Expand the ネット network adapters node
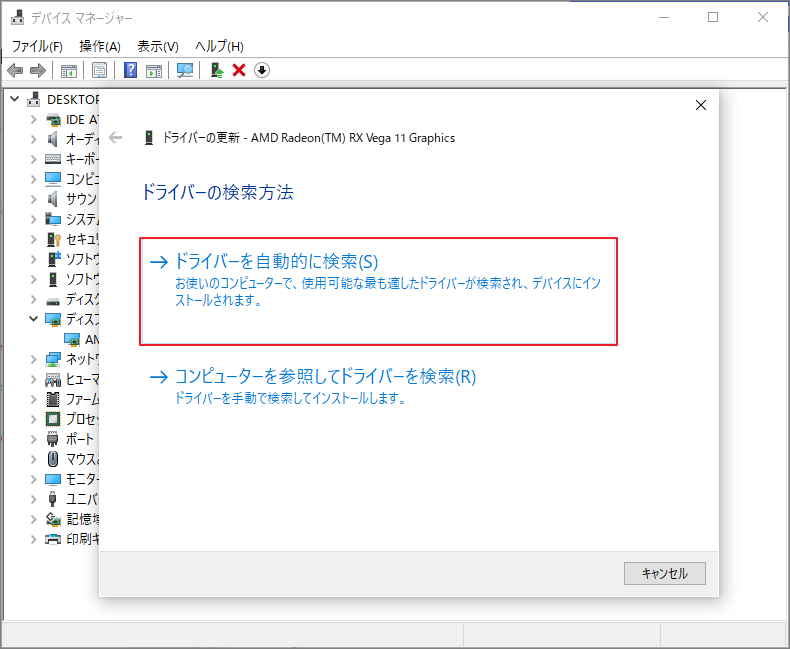The width and height of the screenshot is (790, 649). 34,359
